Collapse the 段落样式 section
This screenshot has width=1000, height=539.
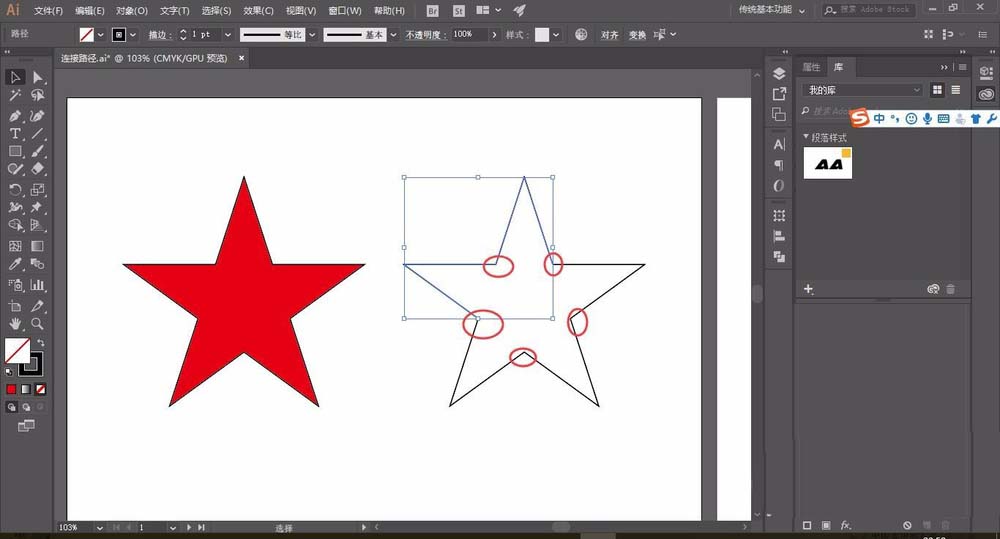point(806,137)
